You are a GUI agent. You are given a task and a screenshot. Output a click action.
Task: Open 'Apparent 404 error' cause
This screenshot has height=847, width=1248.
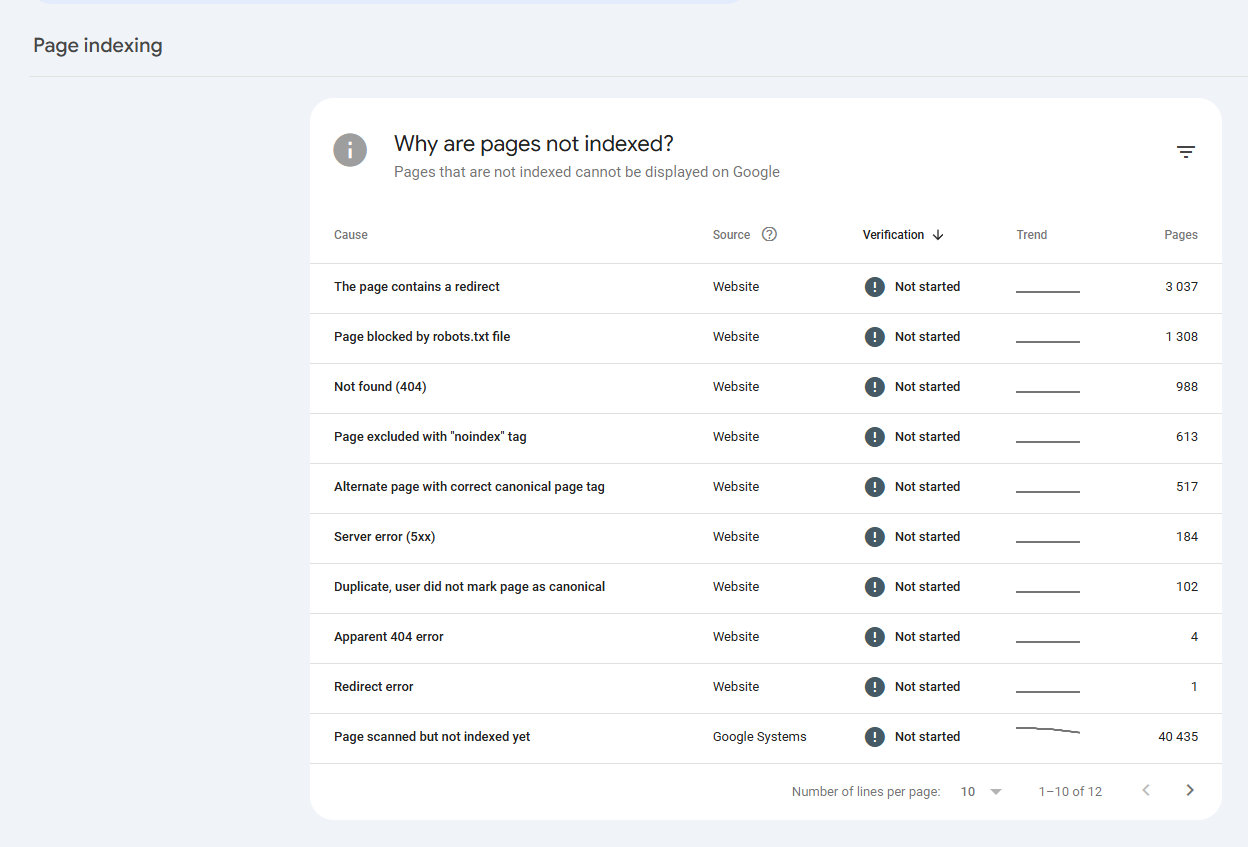pyautogui.click(x=389, y=637)
